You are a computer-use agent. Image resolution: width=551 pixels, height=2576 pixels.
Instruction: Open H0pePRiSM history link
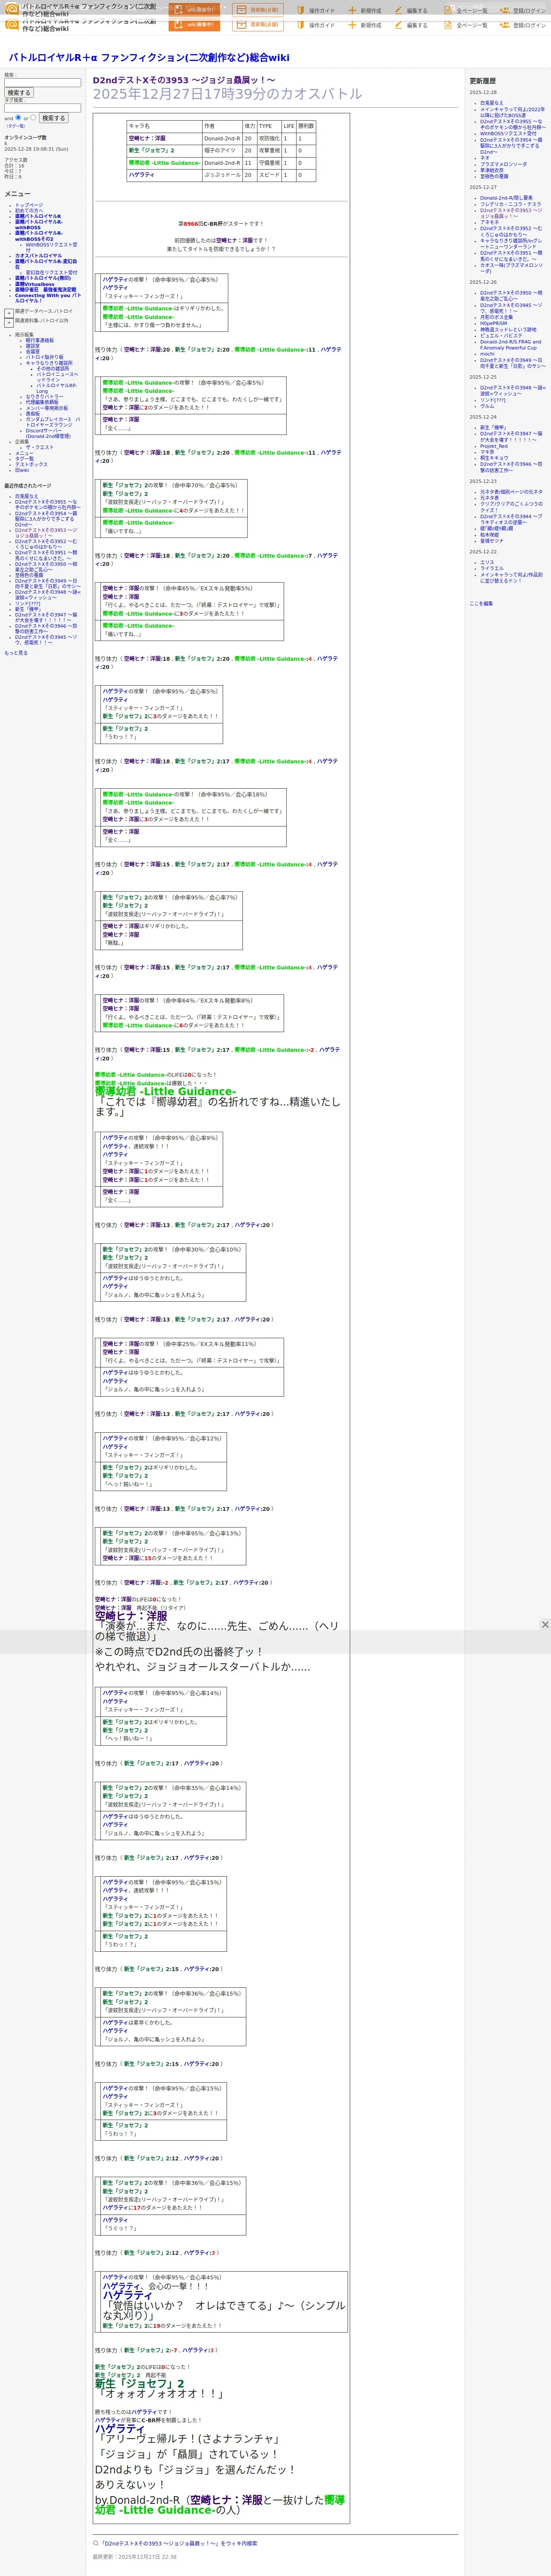pos(494,323)
